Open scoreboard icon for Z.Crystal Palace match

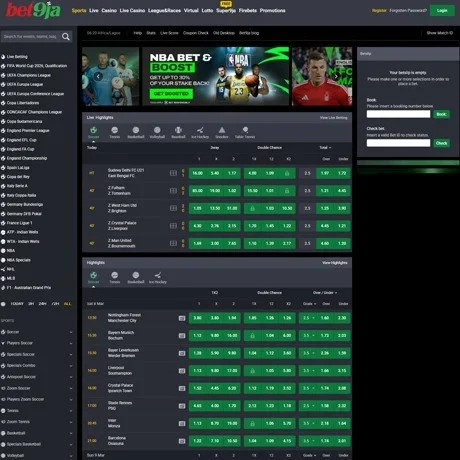pyautogui.click(x=173, y=226)
